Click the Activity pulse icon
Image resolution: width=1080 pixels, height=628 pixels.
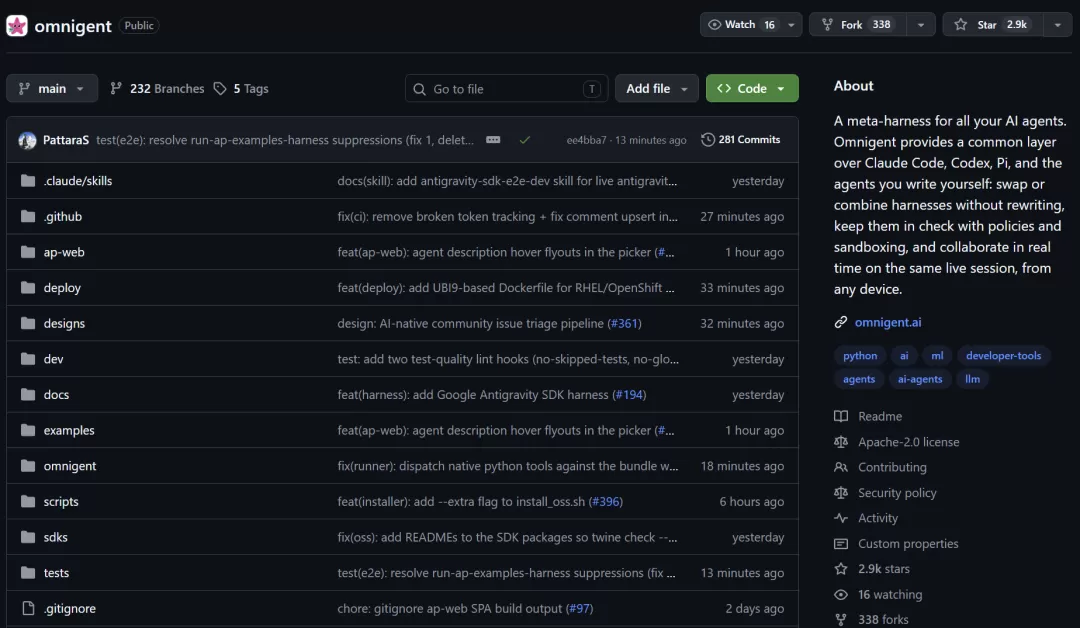pyautogui.click(x=841, y=518)
